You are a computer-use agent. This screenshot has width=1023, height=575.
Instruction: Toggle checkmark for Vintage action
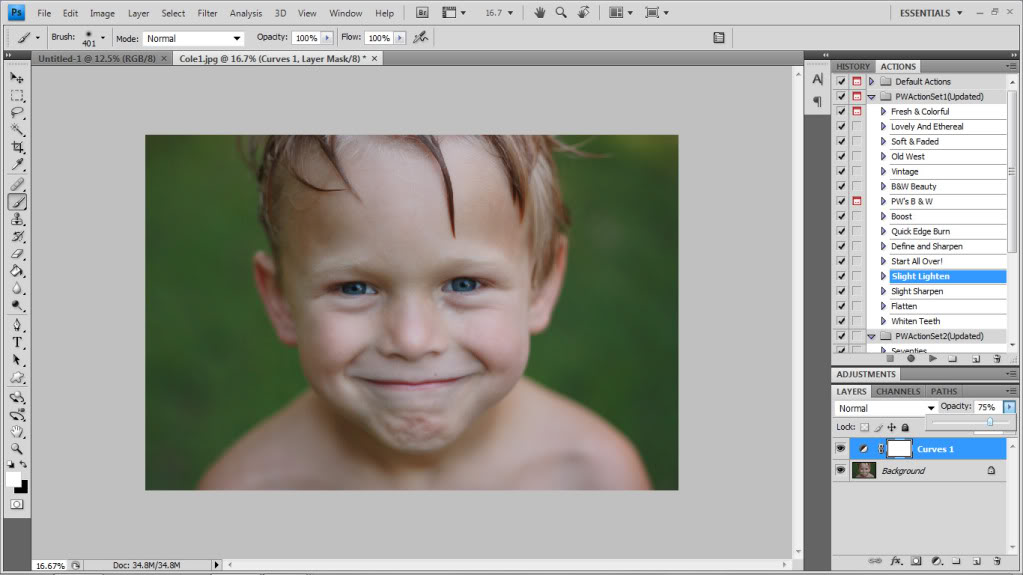point(841,171)
